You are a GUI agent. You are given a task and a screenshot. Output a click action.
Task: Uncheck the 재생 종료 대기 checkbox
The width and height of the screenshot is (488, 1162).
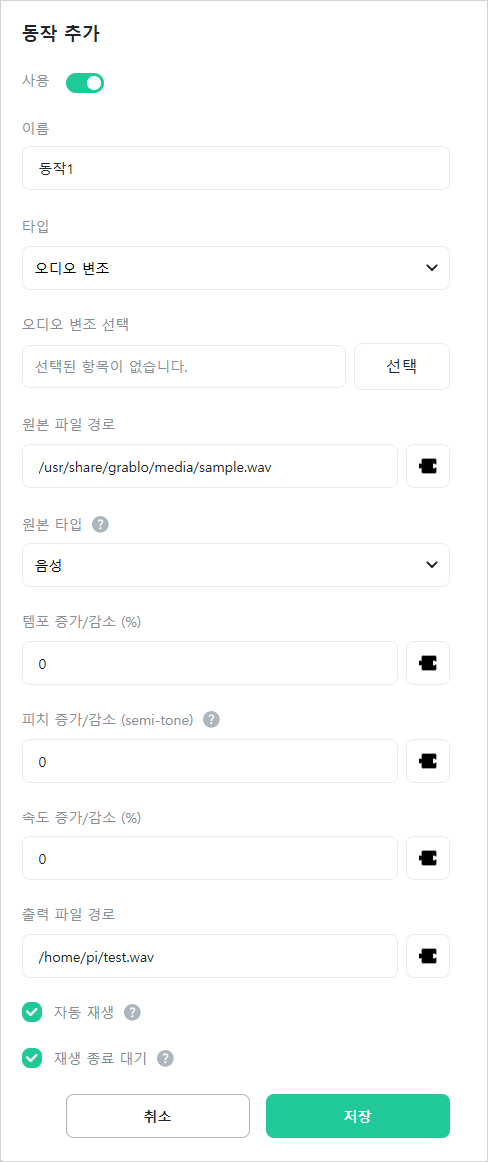(32, 1058)
